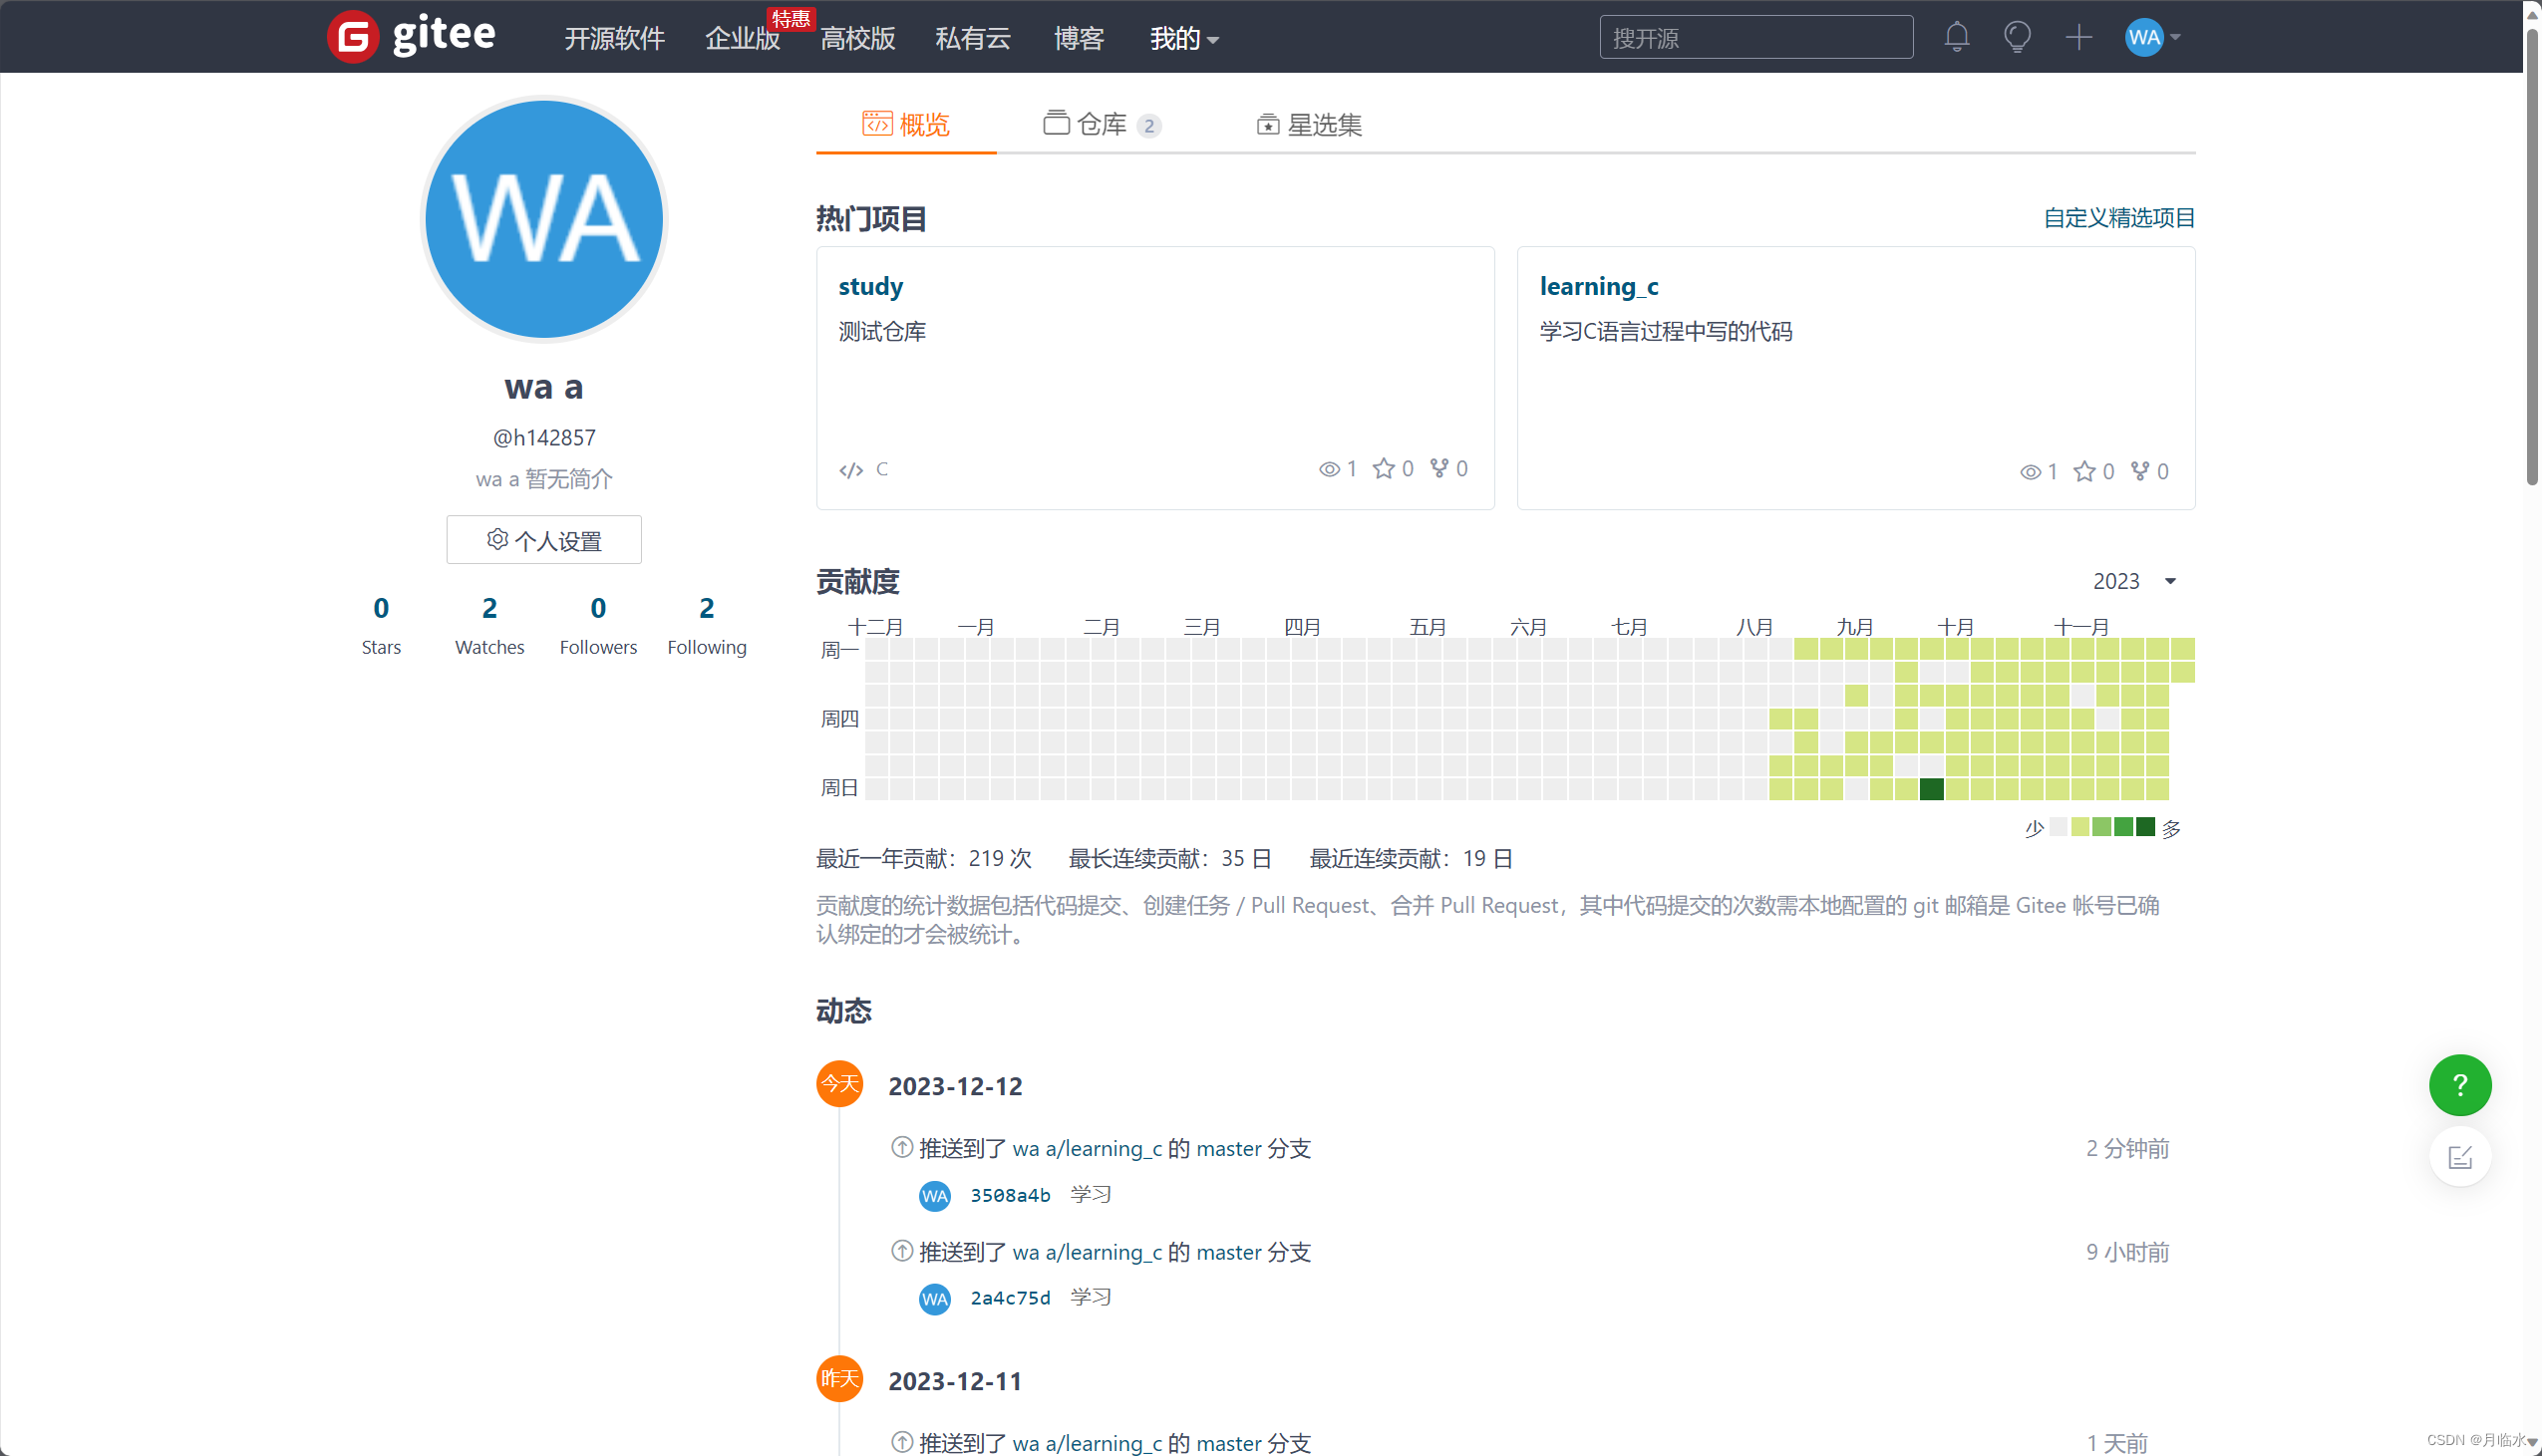The width and height of the screenshot is (2542, 1456).
Task: Switch to the 仓库 tab
Action: 1100,124
